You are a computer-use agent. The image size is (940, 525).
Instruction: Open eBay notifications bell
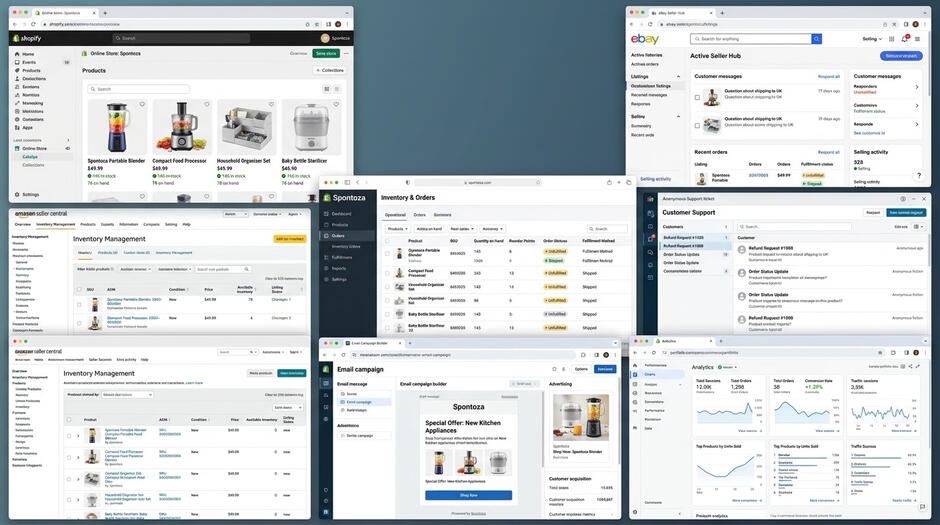click(905, 39)
